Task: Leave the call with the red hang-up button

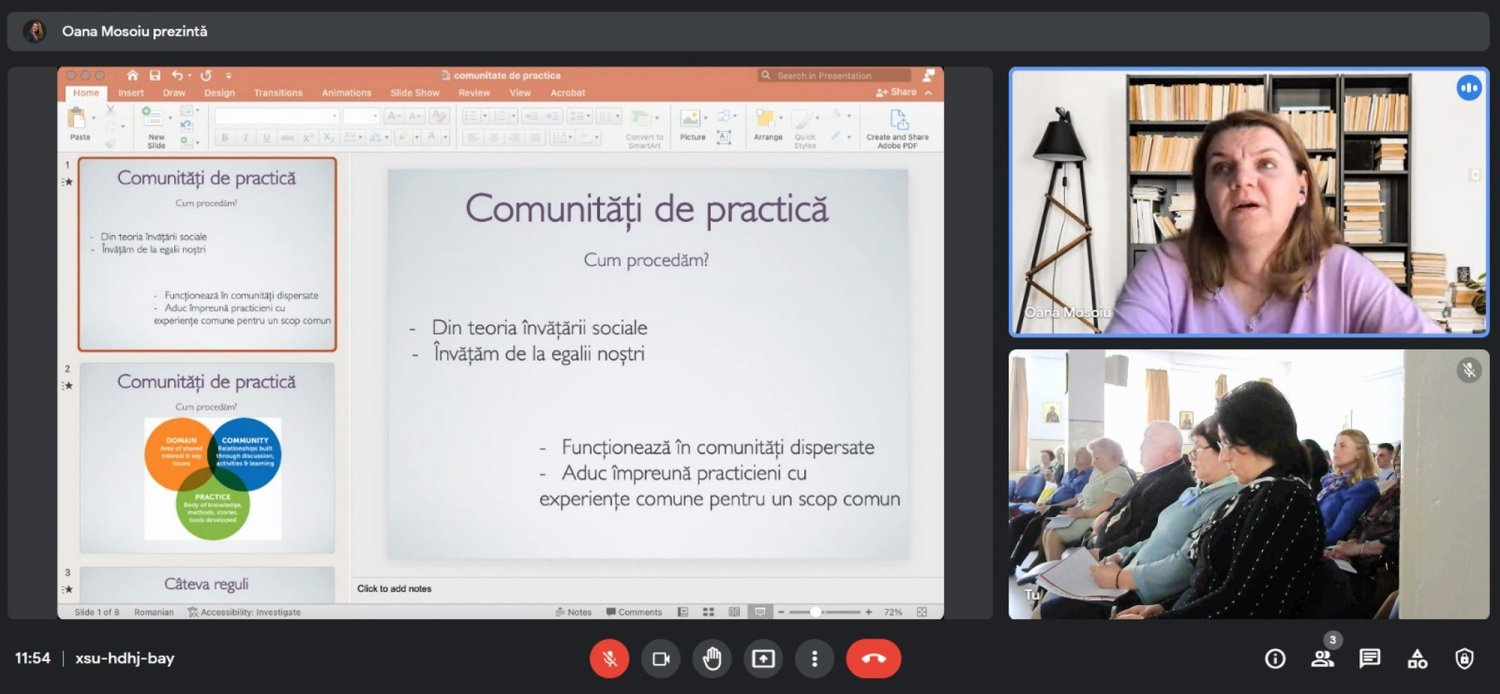Action: click(x=873, y=659)
